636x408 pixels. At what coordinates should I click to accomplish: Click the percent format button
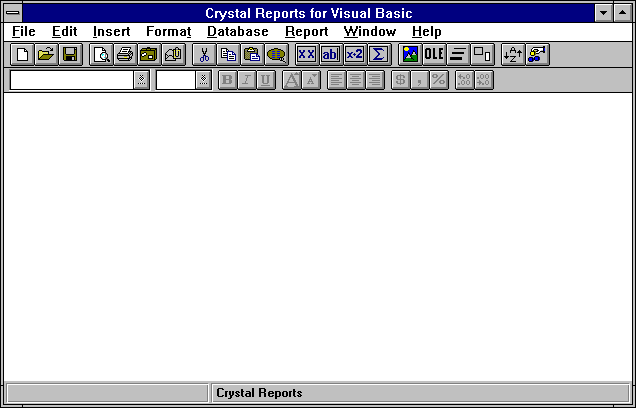click(x=438, y=81)
